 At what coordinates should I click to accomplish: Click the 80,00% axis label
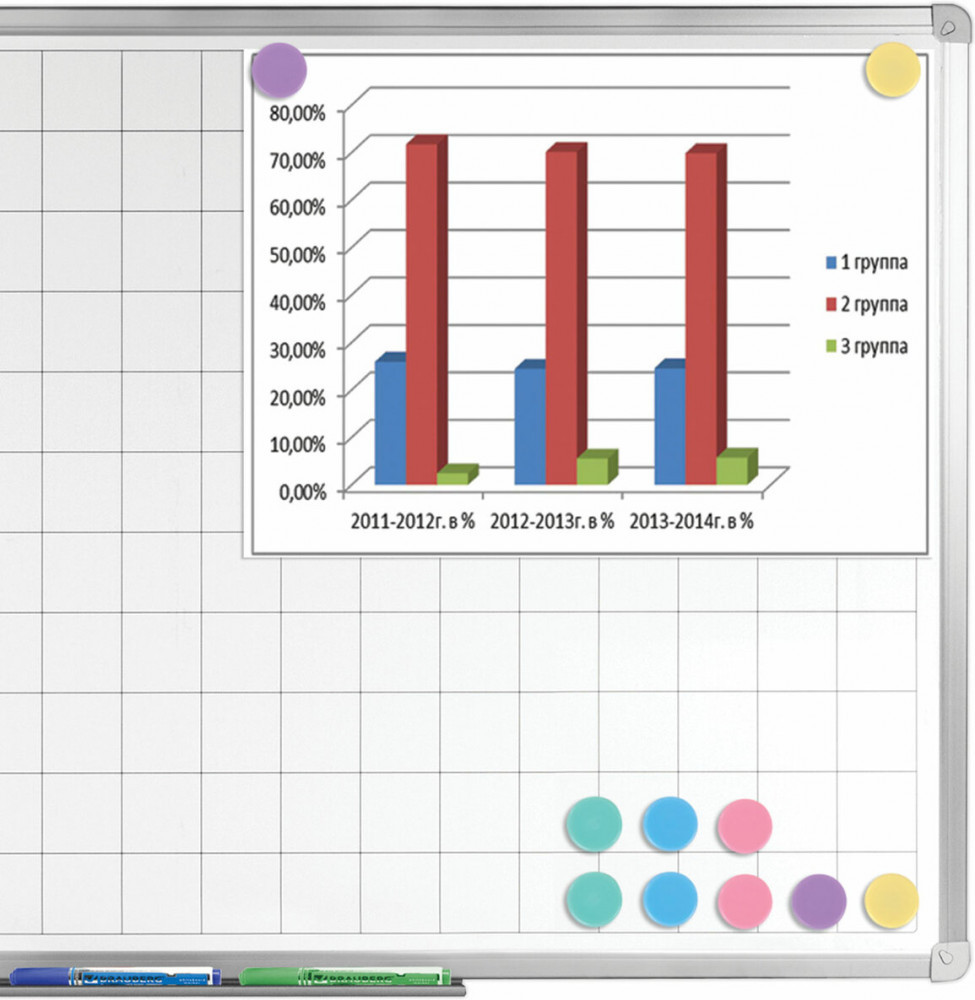298,113
